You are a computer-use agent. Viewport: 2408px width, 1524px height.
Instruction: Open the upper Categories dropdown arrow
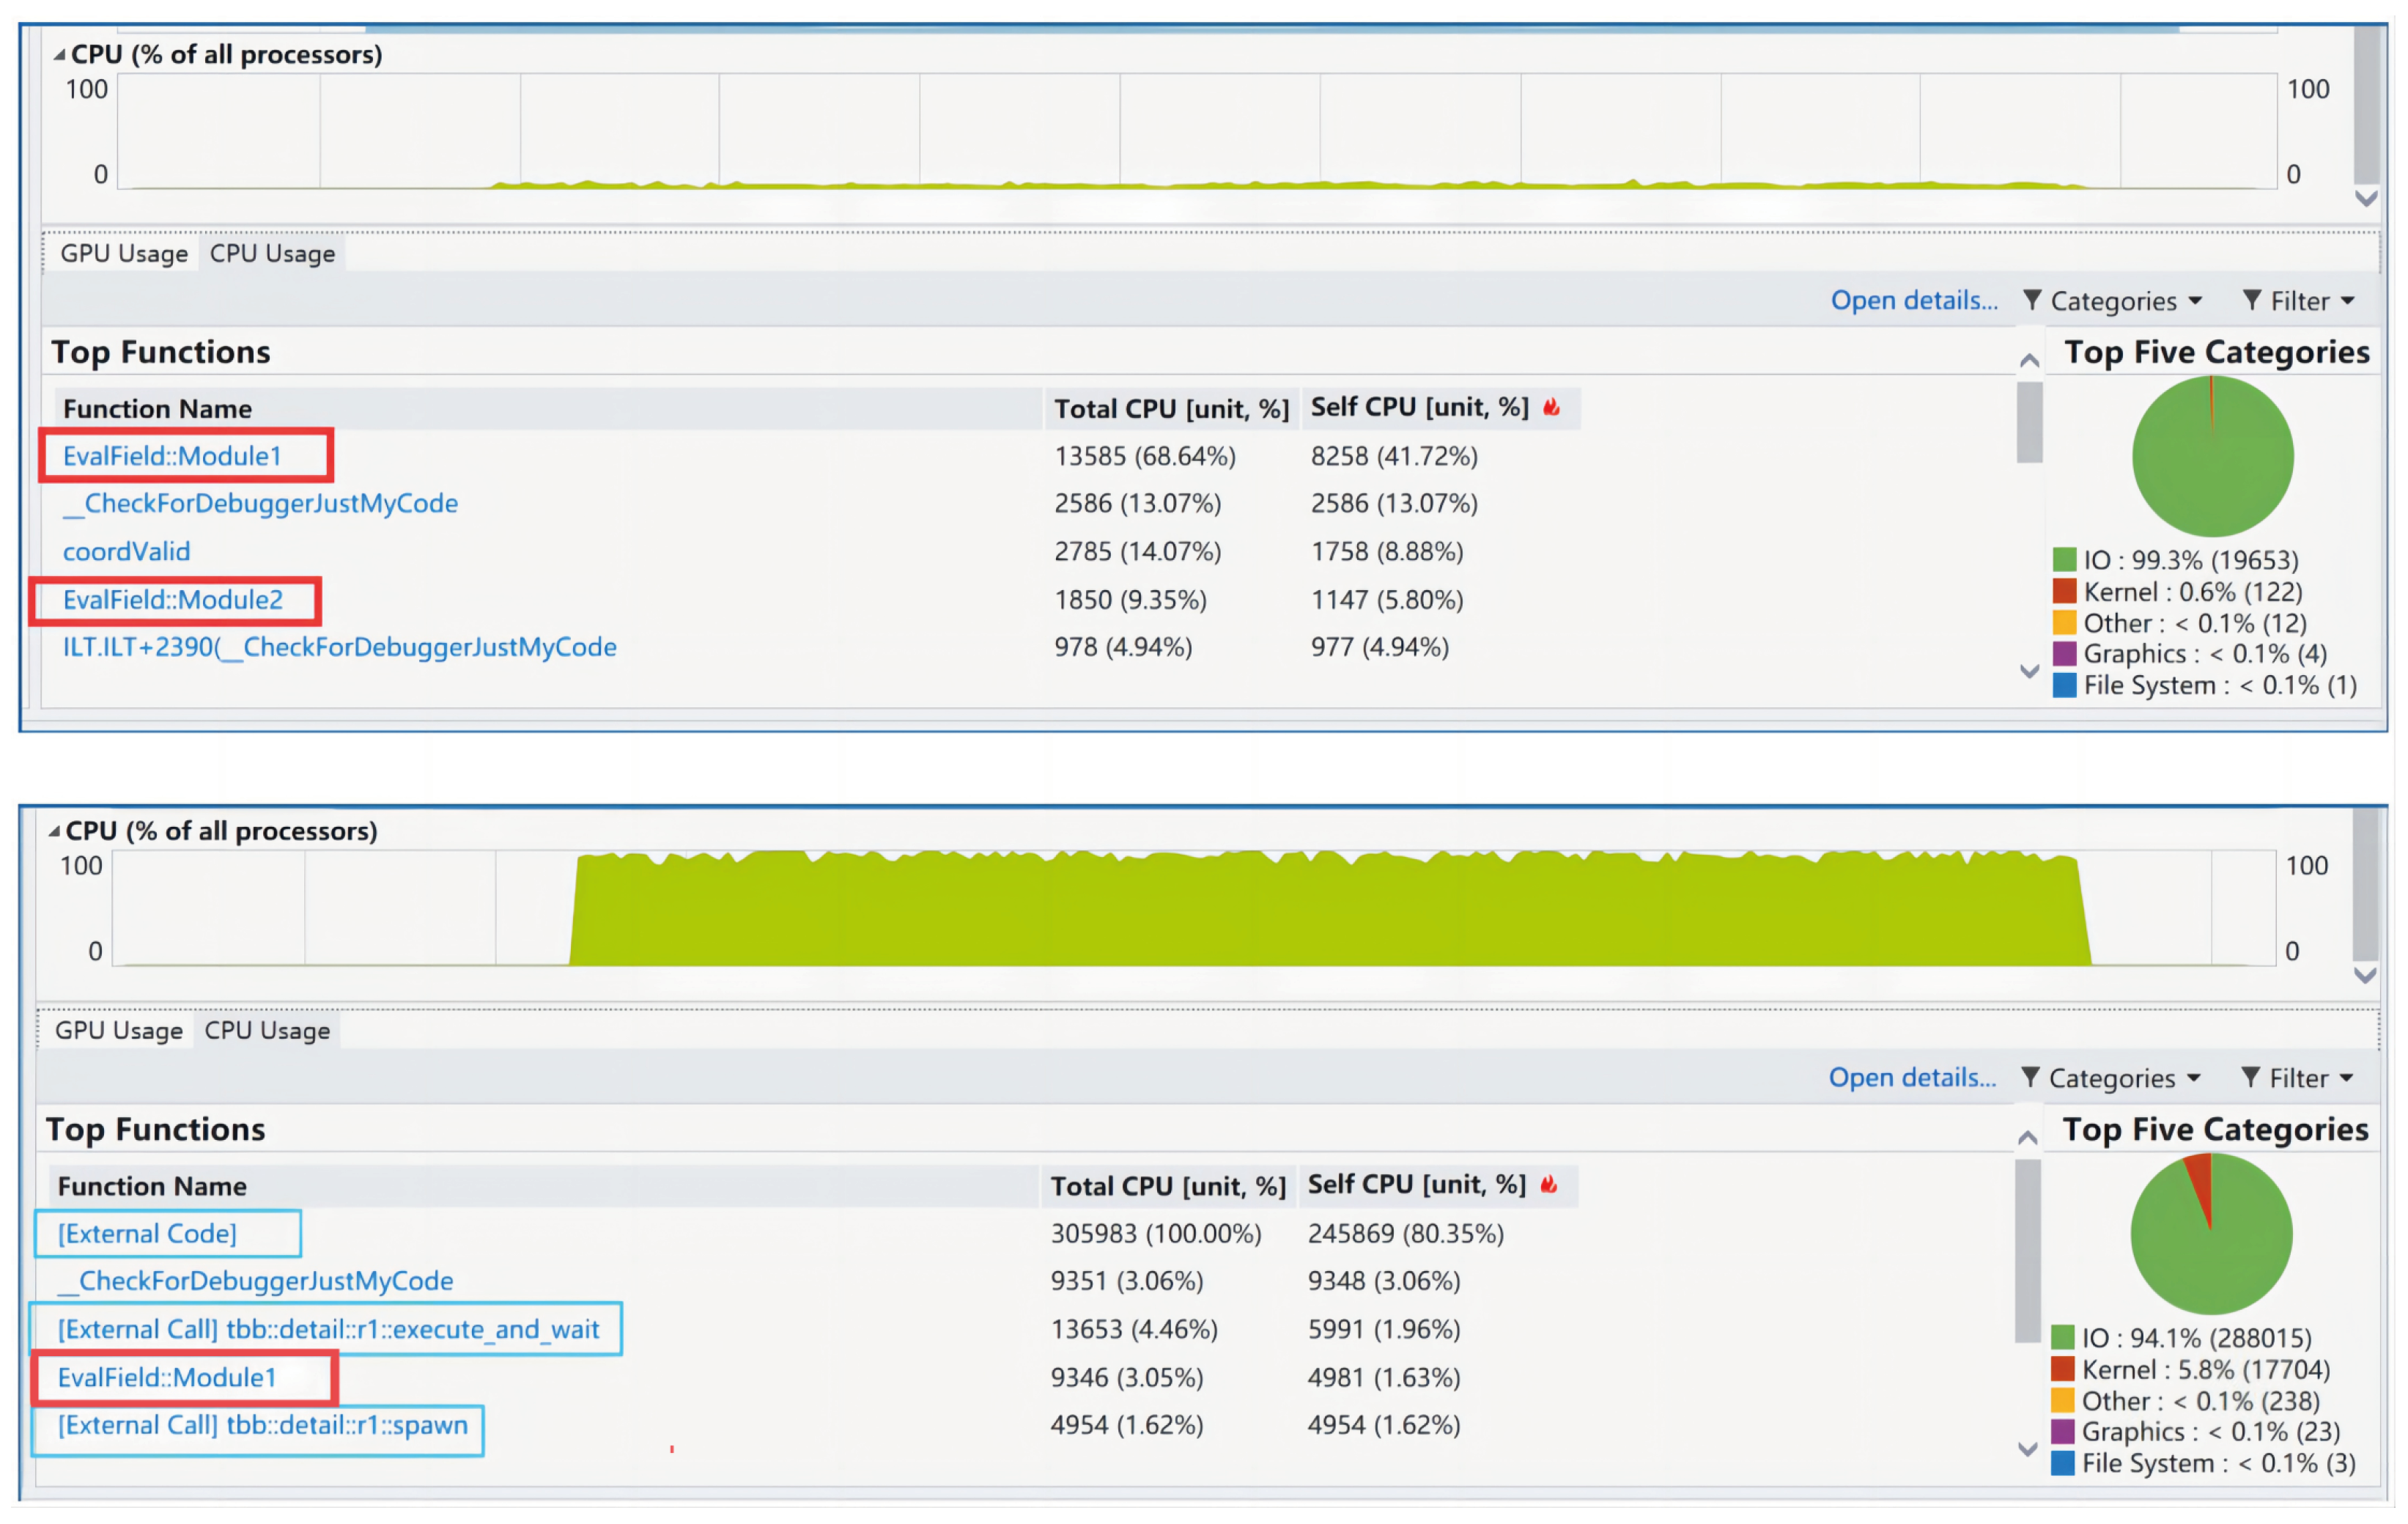[x=2195, y=301]
